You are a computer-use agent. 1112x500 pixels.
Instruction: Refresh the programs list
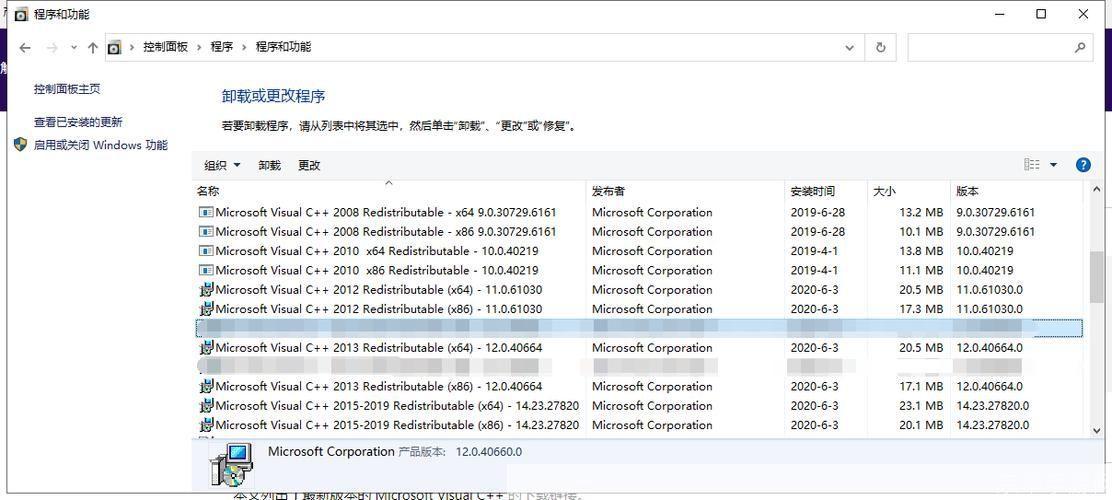tap(880, 48)
